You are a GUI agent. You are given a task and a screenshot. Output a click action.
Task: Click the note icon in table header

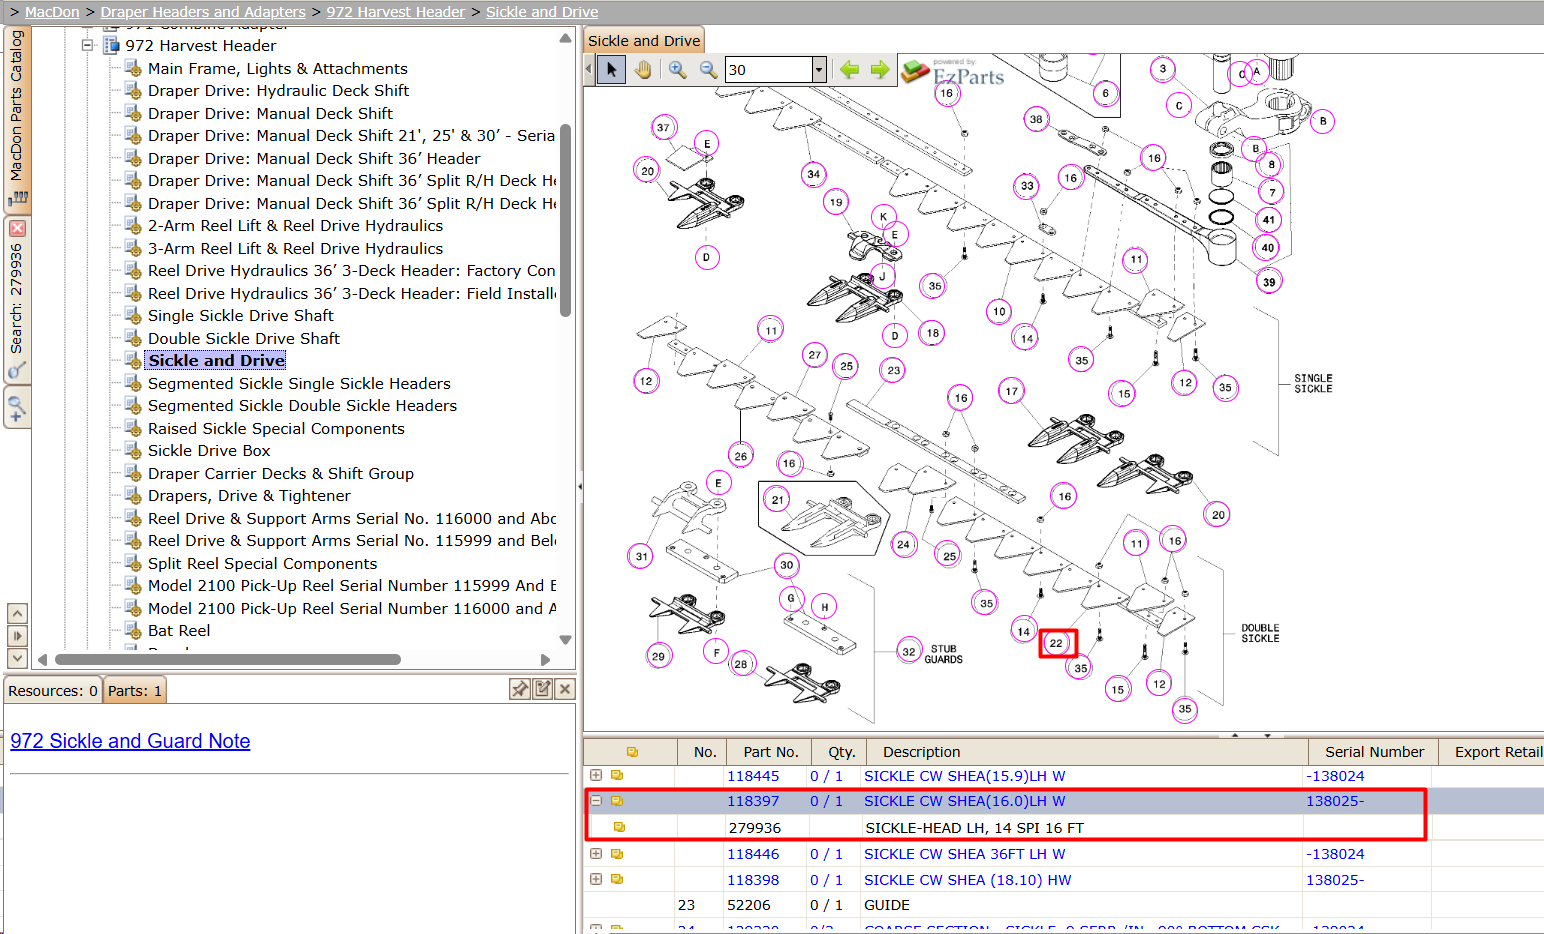632,752
